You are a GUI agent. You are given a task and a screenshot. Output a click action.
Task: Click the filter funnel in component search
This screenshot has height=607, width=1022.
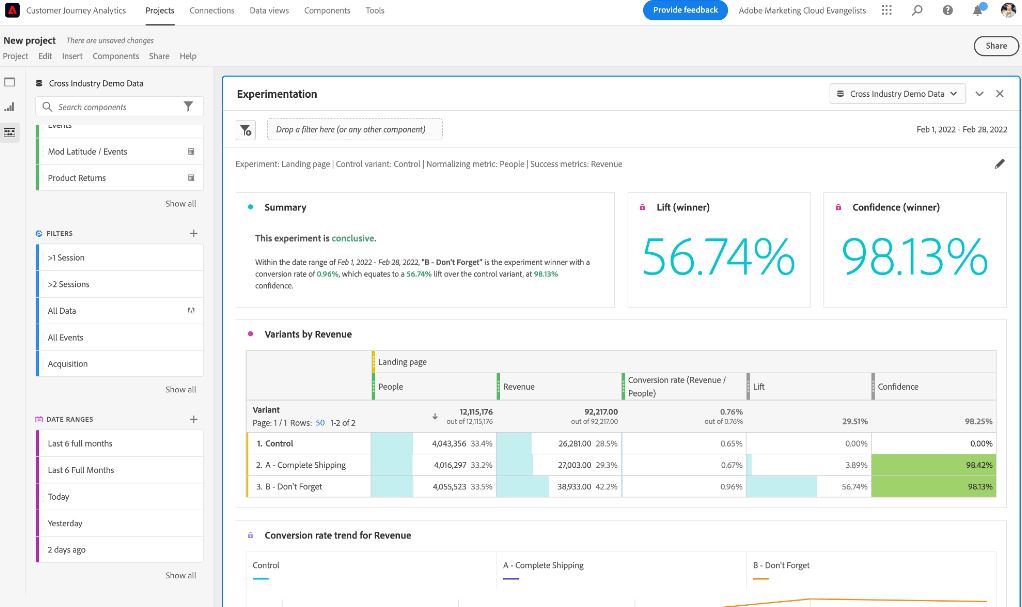point(188,106)
